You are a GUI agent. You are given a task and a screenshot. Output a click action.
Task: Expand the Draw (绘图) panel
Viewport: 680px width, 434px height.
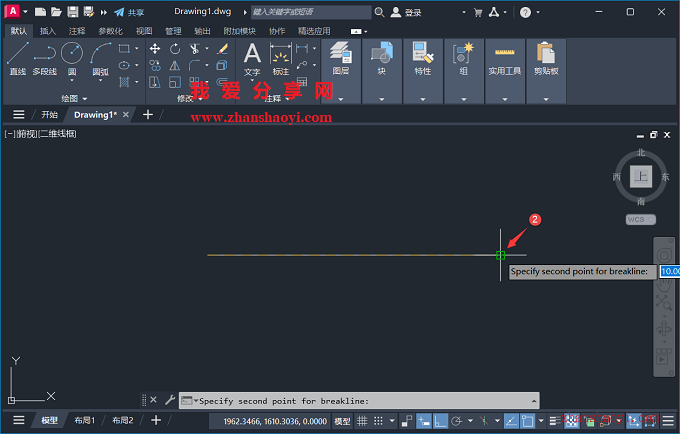coord(74,98)
